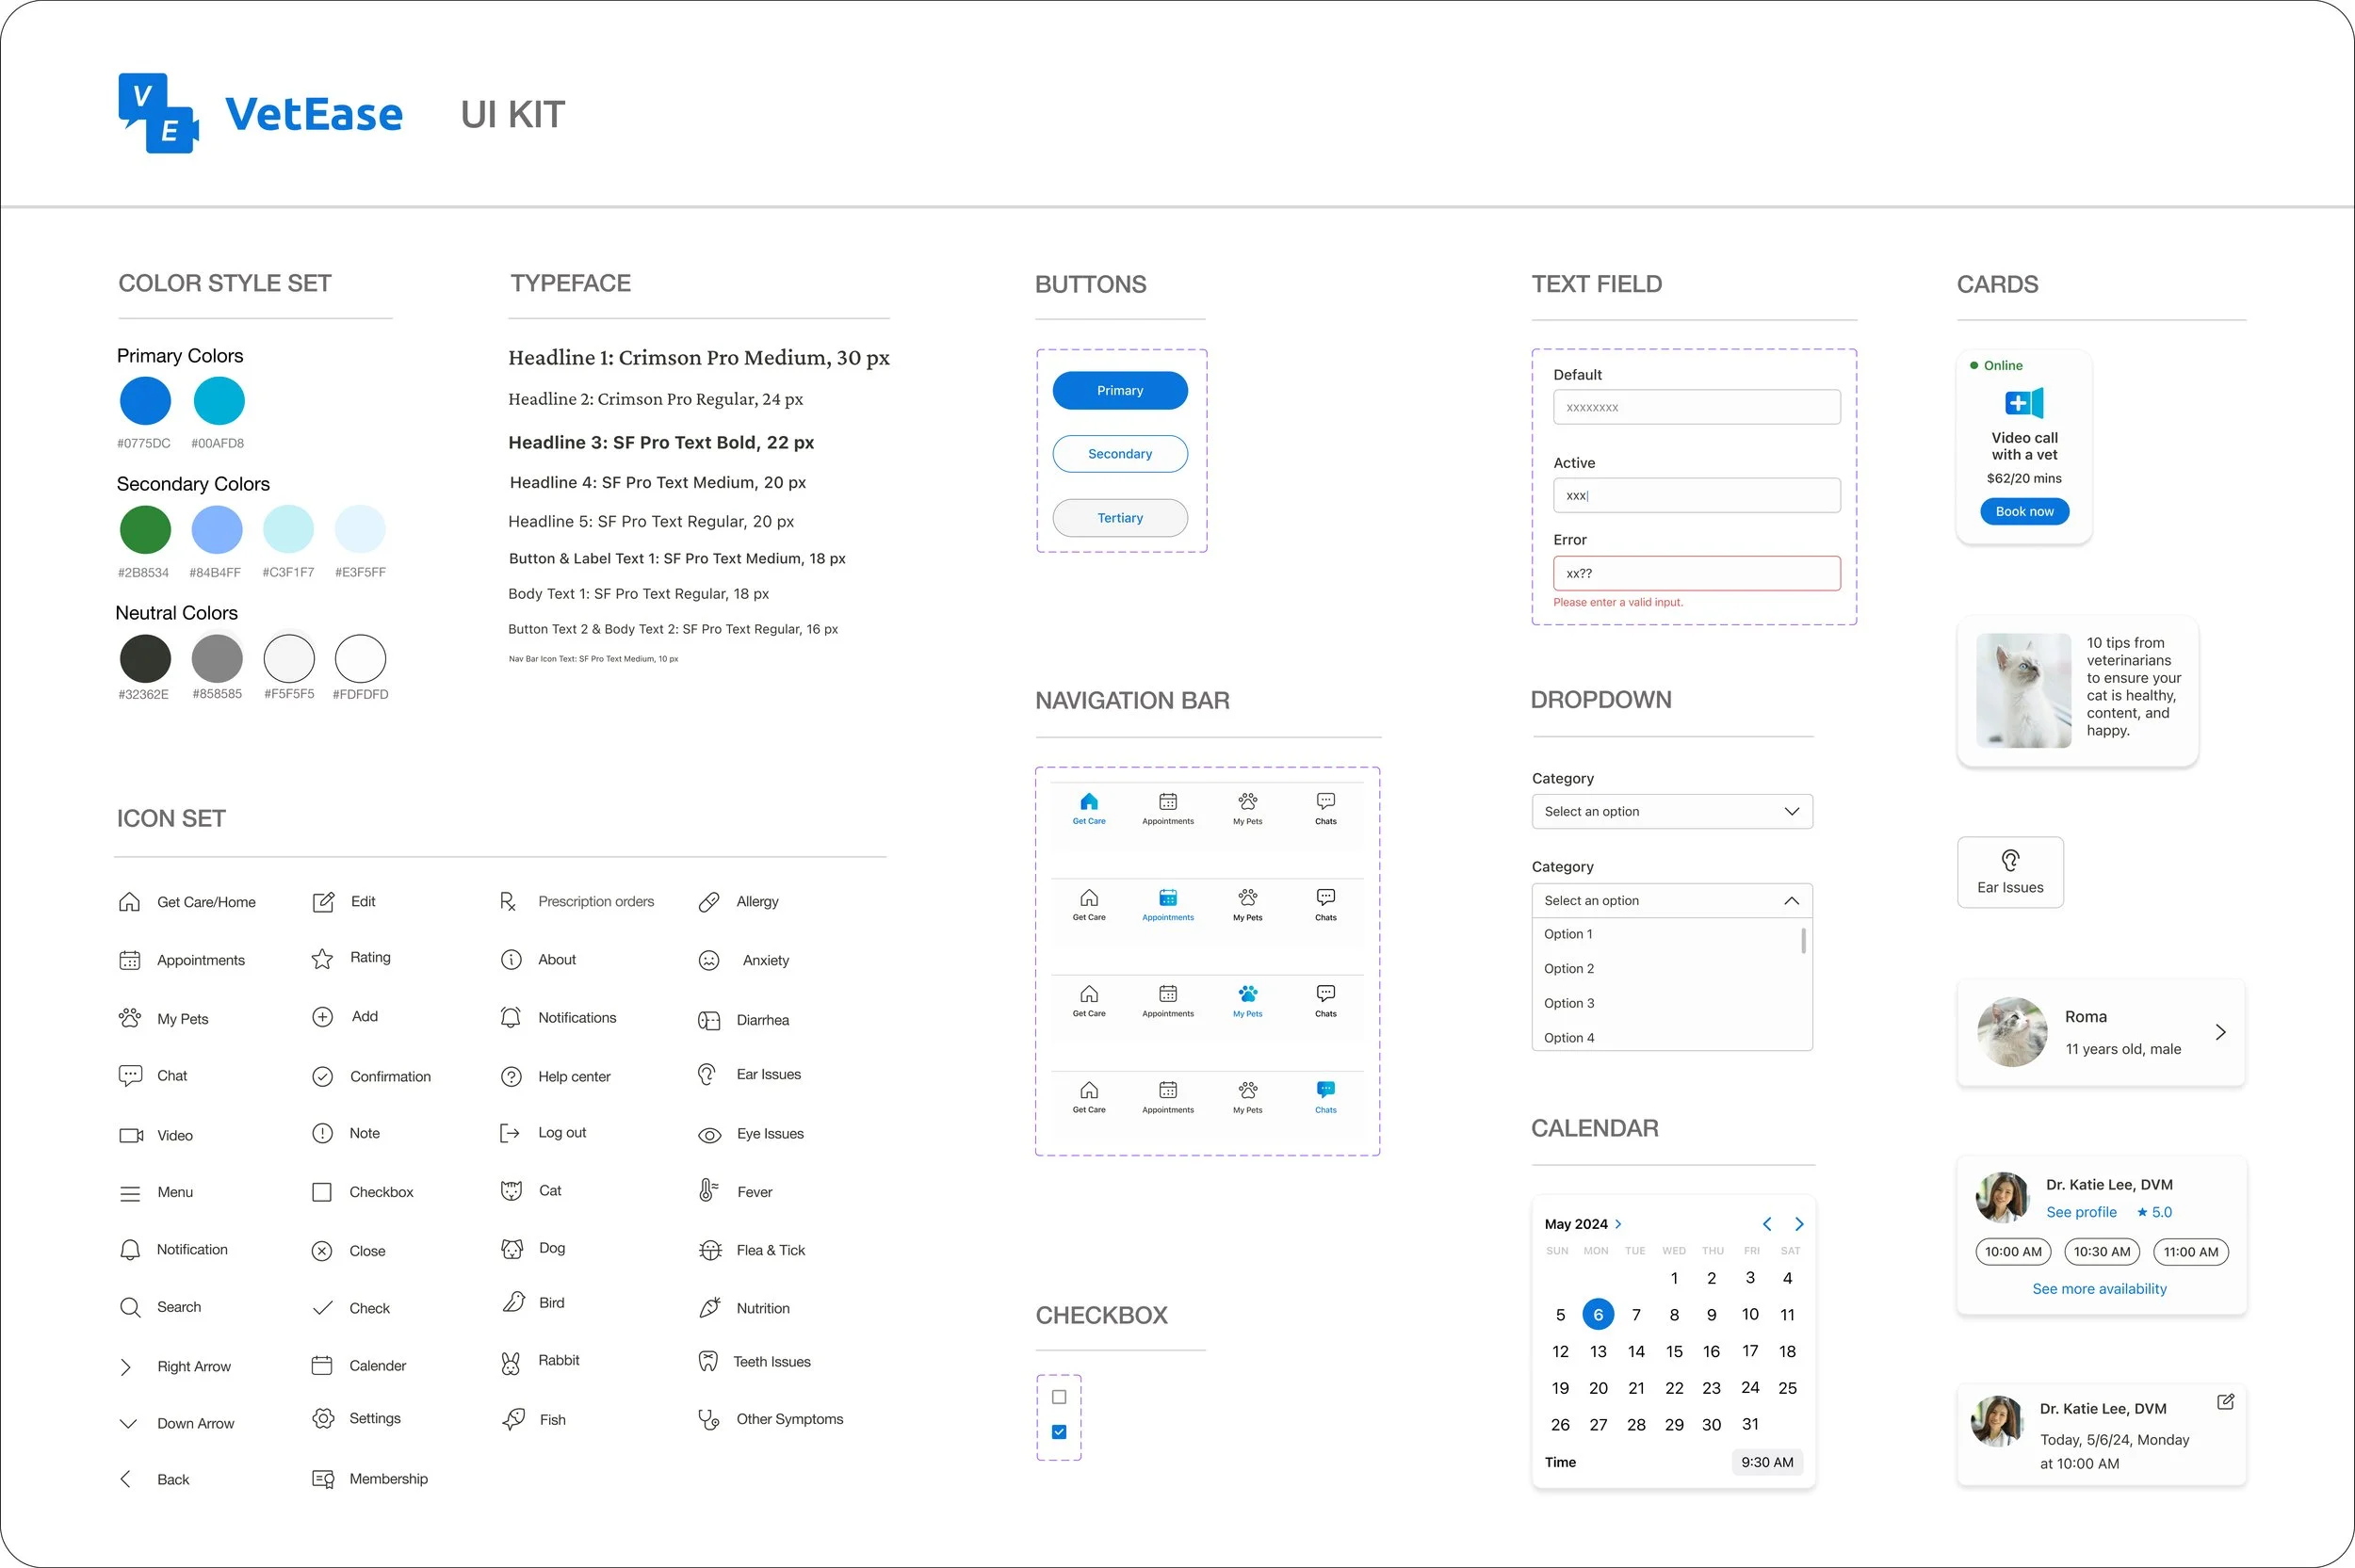Click the Checkbox square icon in icon set
Screen dimensions: 2355x1568
click(322, 1192)
